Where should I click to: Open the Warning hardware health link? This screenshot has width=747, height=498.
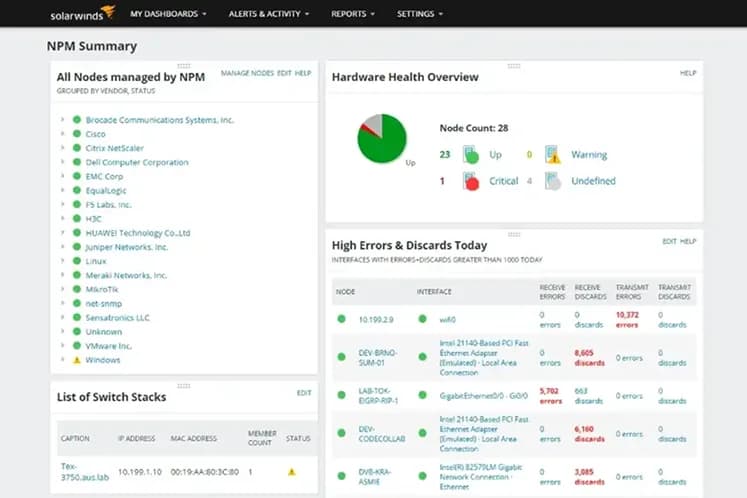(589, 154)
